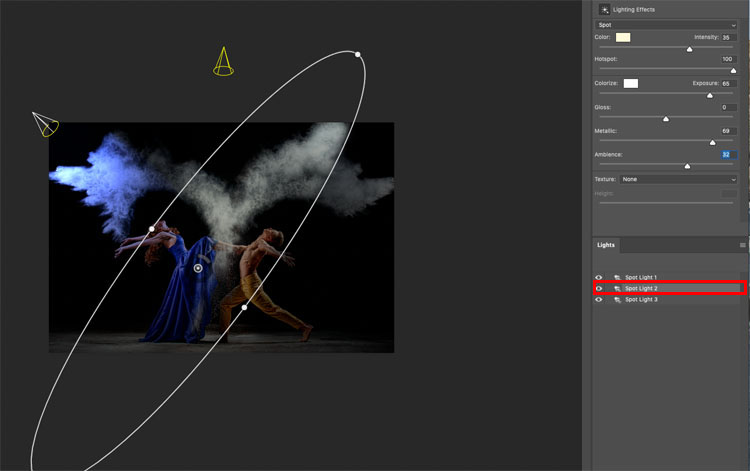Open the Lights panel options menu
This screenshot has width=750, height=471.
(742, 245)
